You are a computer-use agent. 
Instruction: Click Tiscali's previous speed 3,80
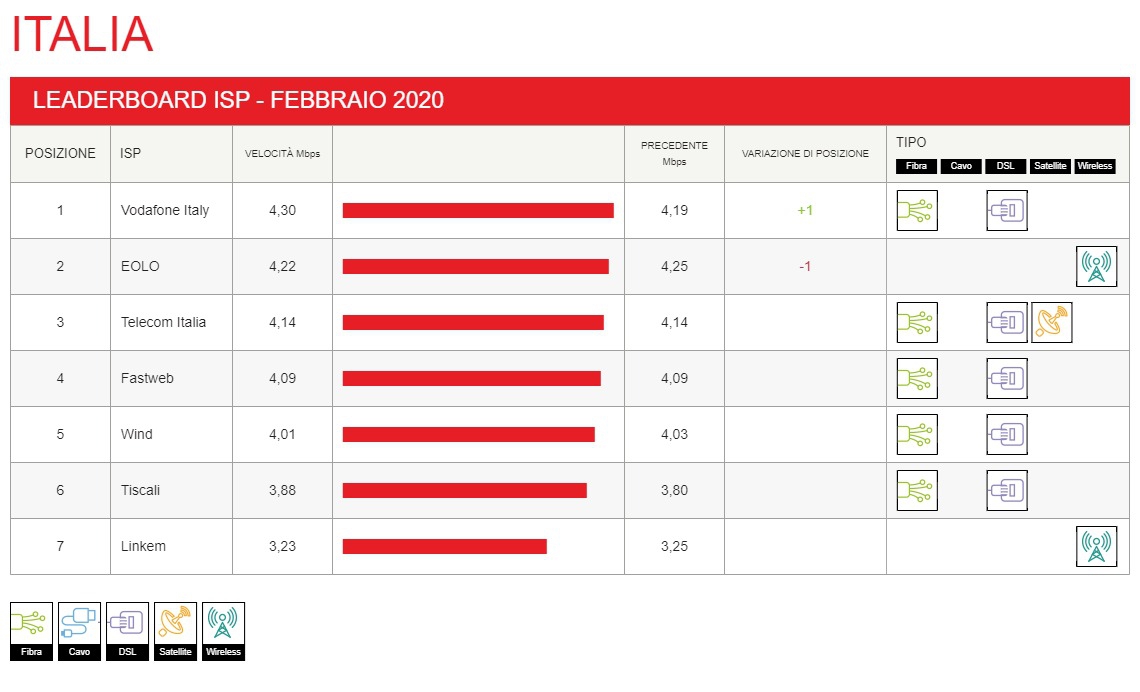pos(674,490)
